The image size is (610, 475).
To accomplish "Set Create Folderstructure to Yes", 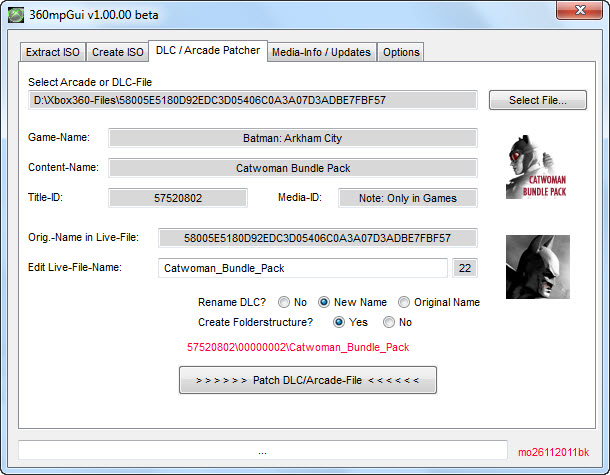I will 339,322.
